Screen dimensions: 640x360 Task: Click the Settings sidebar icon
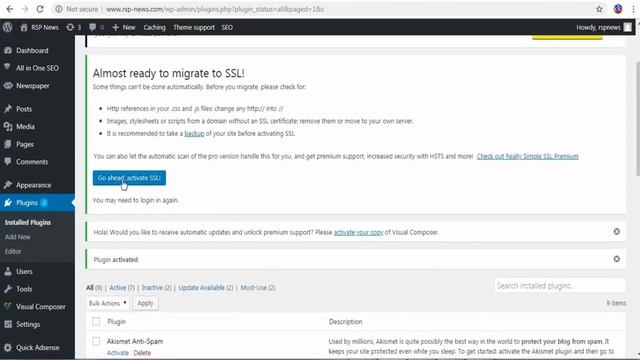(8, 324)
